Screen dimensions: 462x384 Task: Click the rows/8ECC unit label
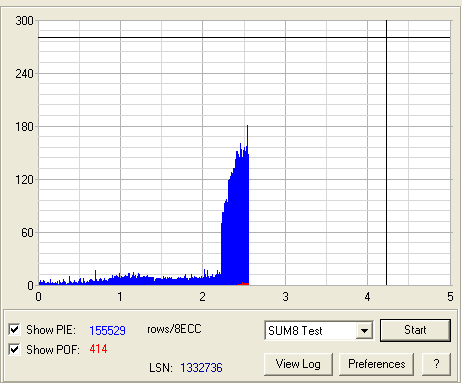pyautogui.click(x=174, y=329)
